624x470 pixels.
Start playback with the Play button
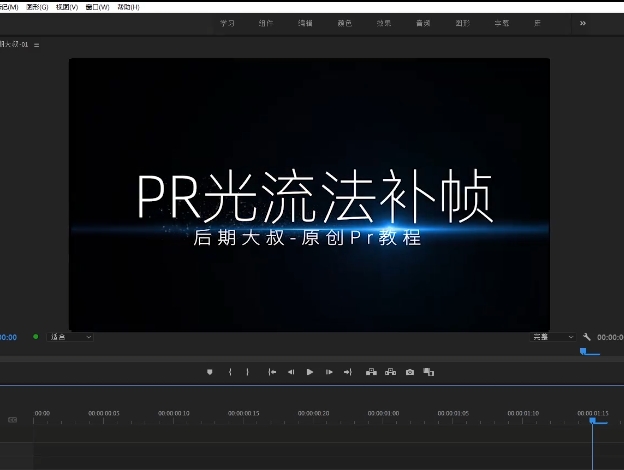(x=310, y=372)
